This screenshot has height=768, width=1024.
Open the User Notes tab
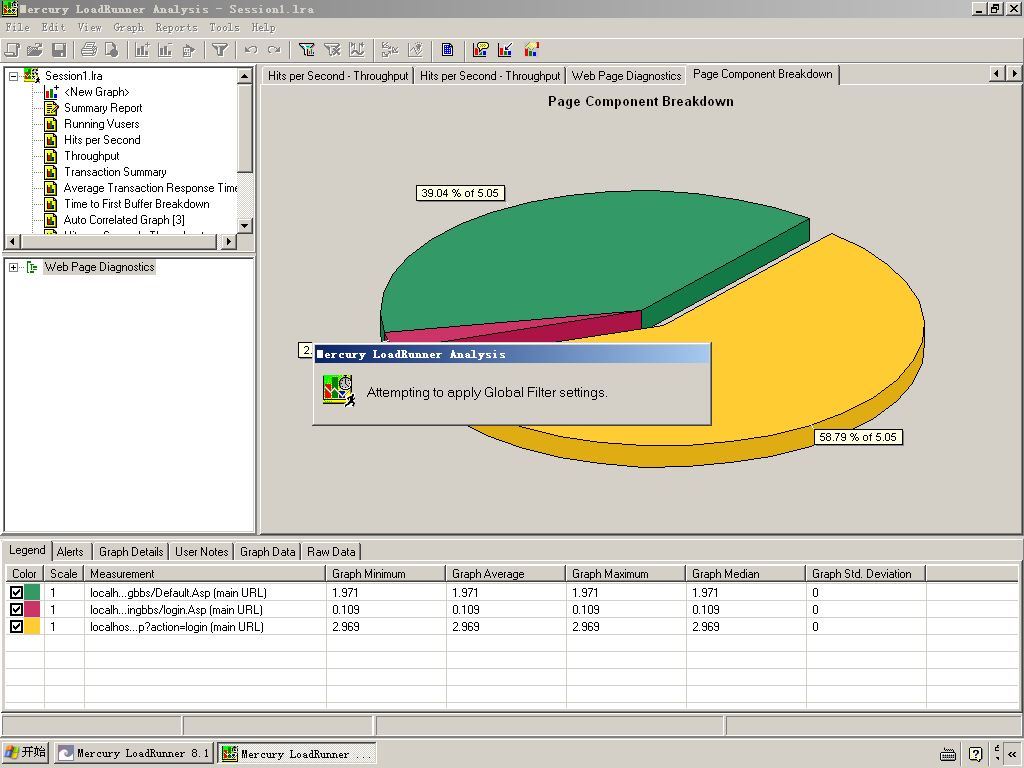pos(201,552)
